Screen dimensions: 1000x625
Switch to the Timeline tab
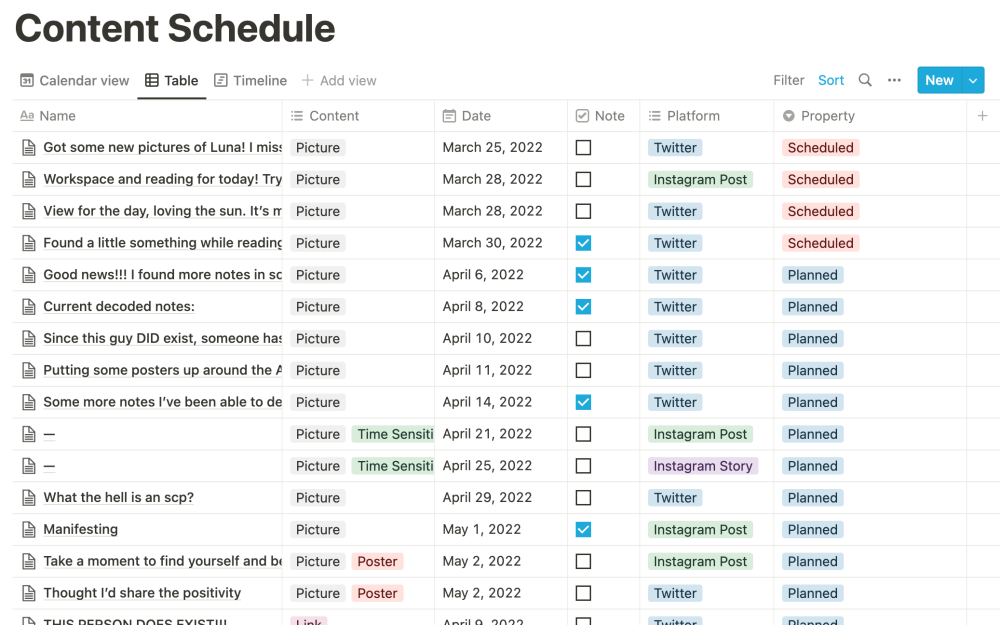click(250, 80)
